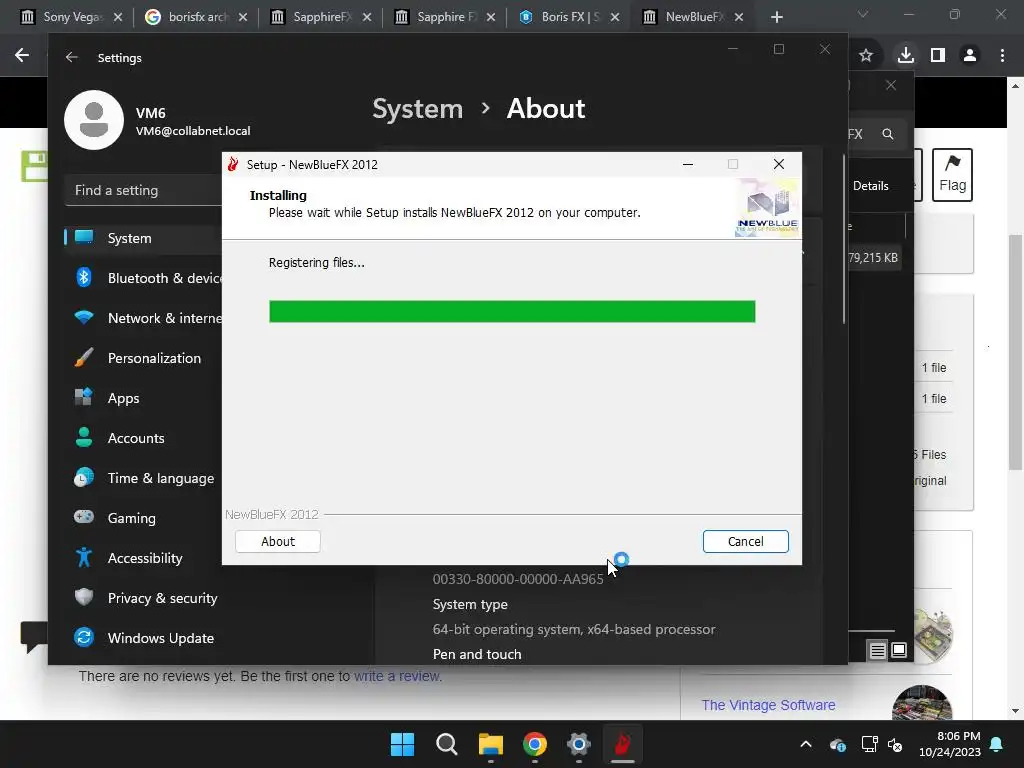Open Personalization settings

[144, 358]
